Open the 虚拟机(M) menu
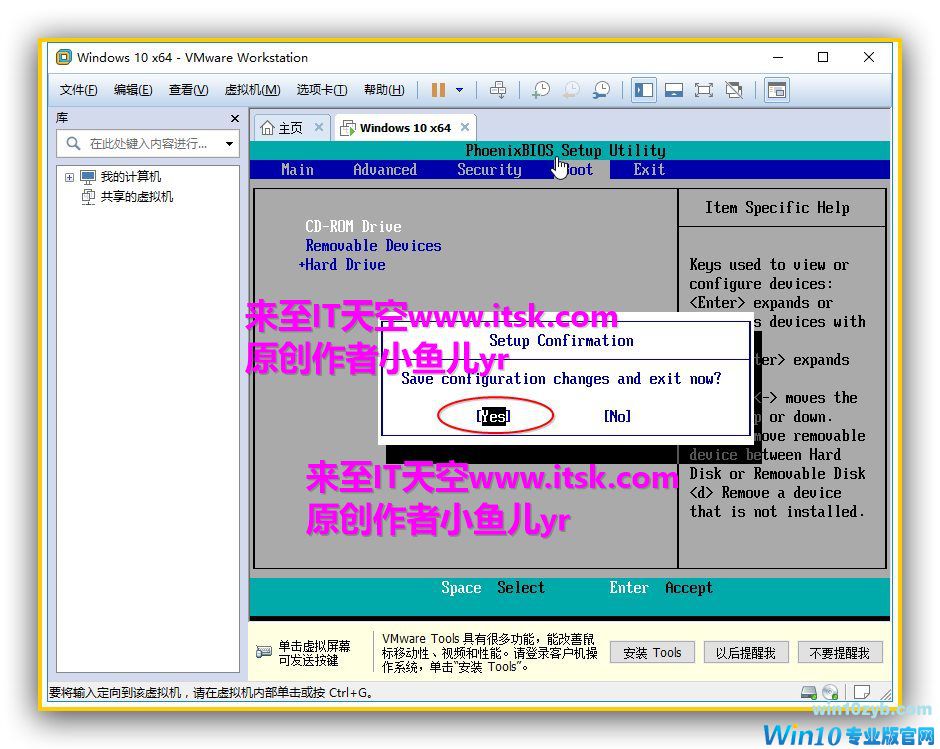The width and height of the screenshot is (940, 749). 252,90
